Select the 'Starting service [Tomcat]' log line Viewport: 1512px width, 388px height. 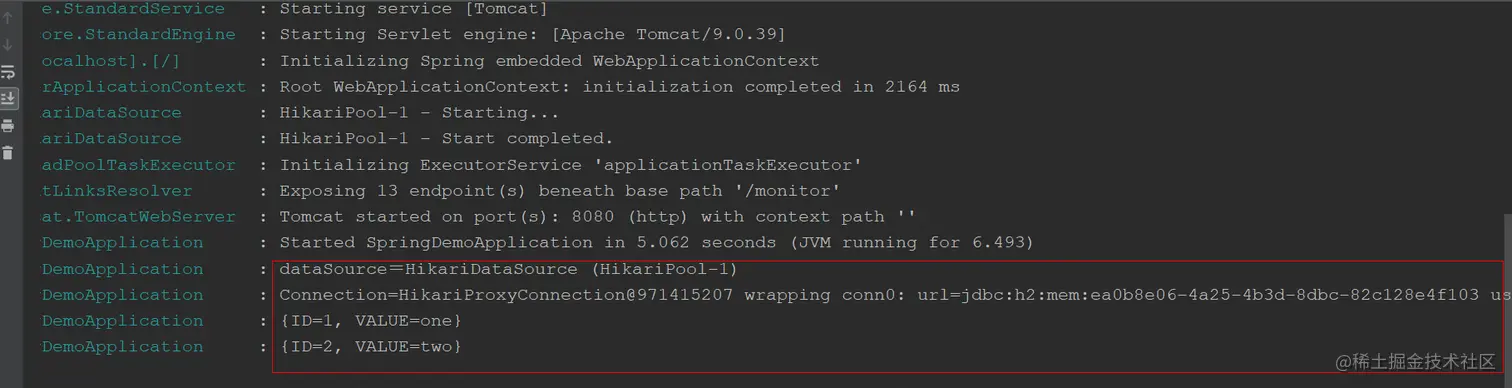(x=414, y=9)
